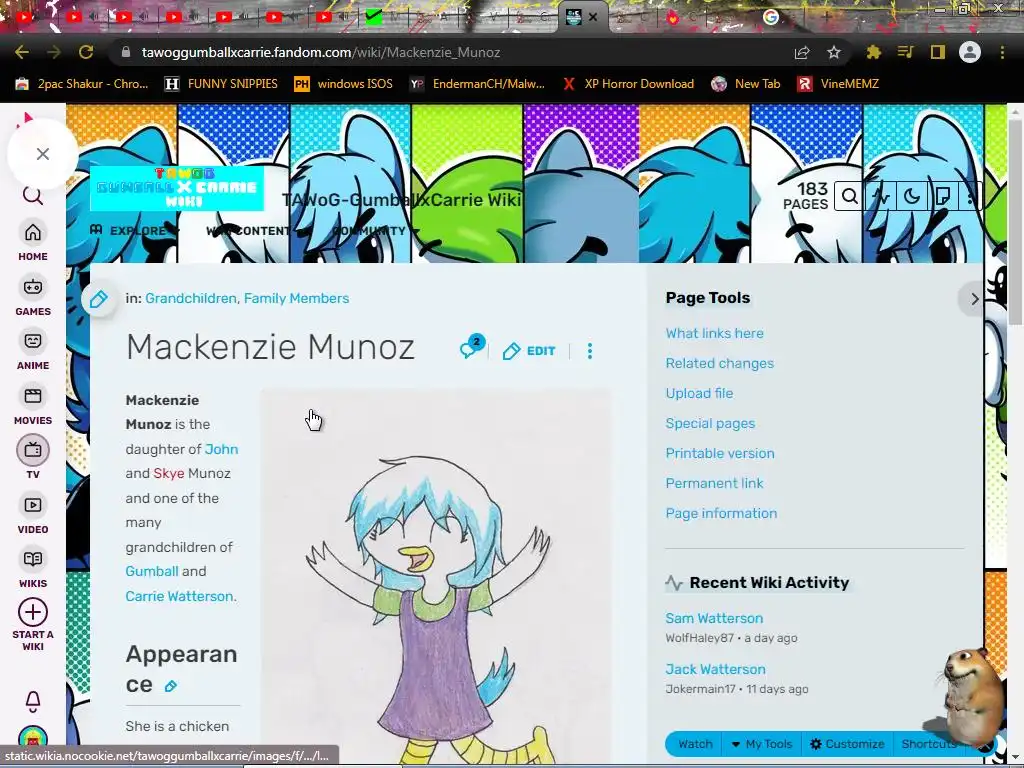Edit Appearance section pencil icon
This screenshot has height=768, width=1024.
click(170, 686)
